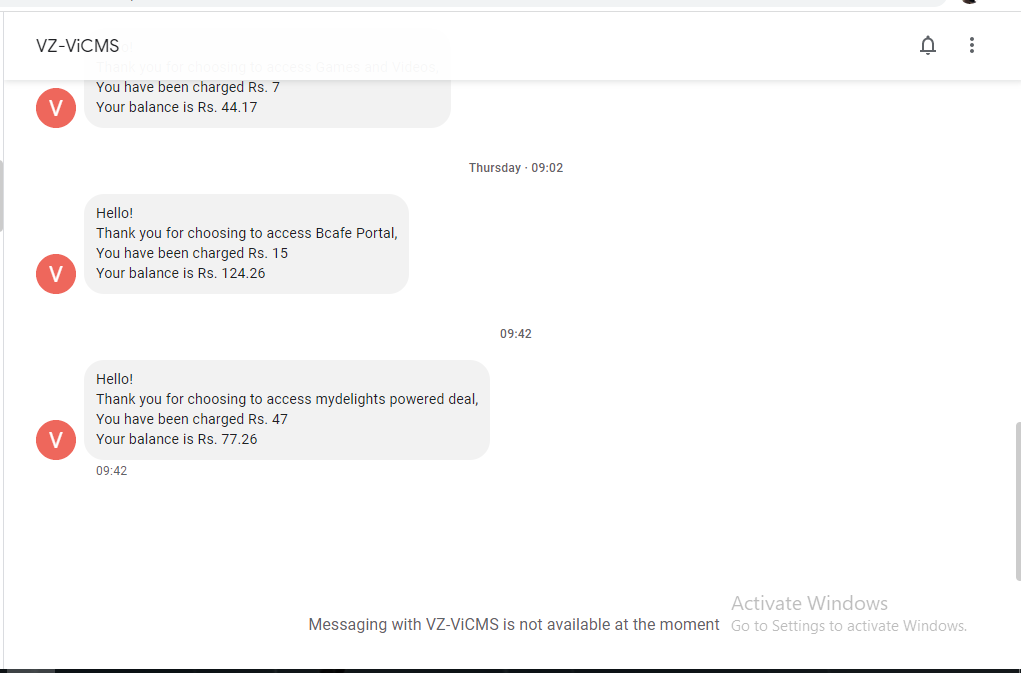Click 'You have been charged Rs. 47' line
The image size is (1021, 673).
tap(192, 419)
